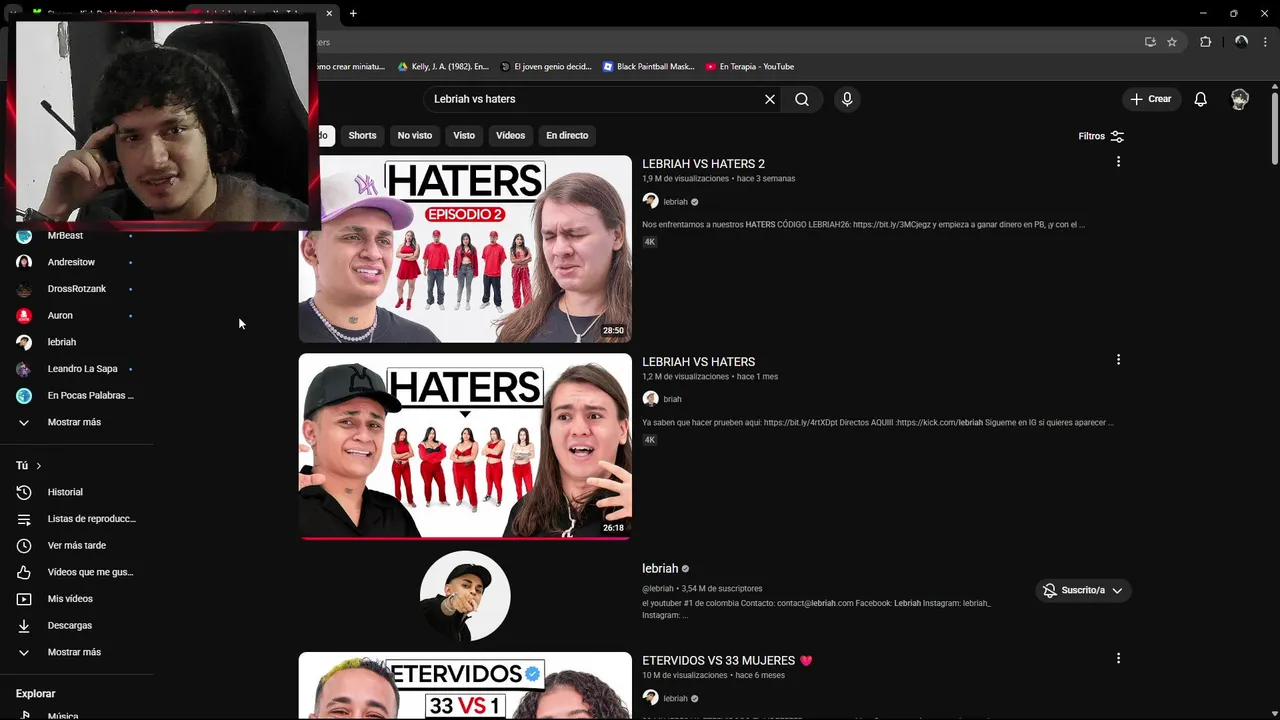Open the LEBRIAH VS HATERS 2 title
The image size is (1280, 720).
703,164
